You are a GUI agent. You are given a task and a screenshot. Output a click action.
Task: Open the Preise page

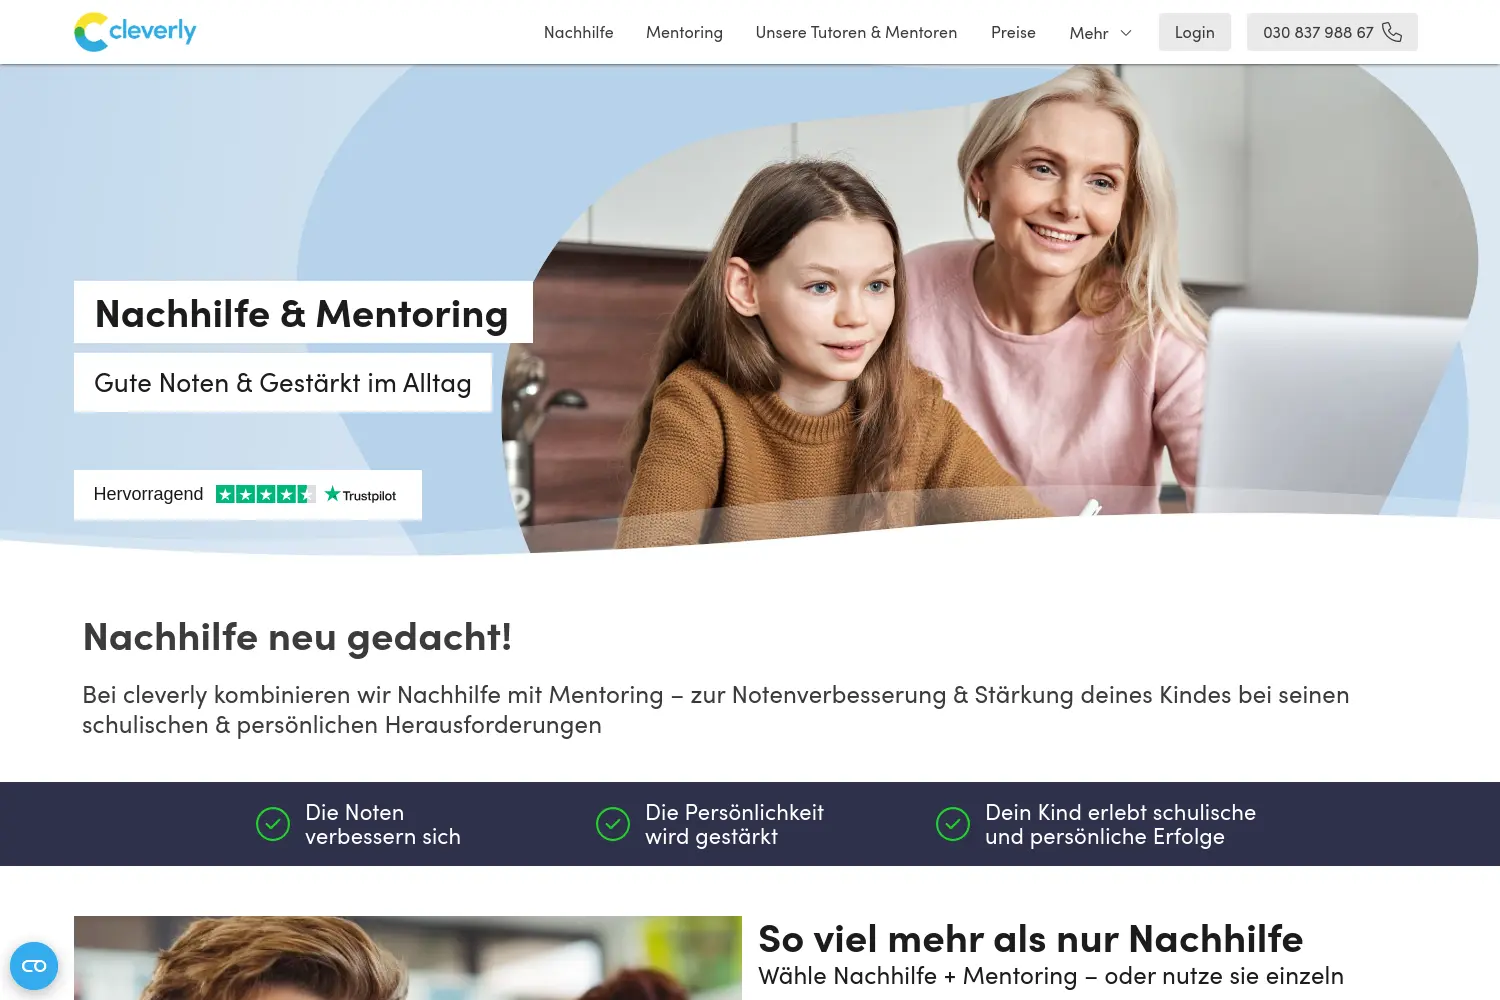(x=1013, y=32)
